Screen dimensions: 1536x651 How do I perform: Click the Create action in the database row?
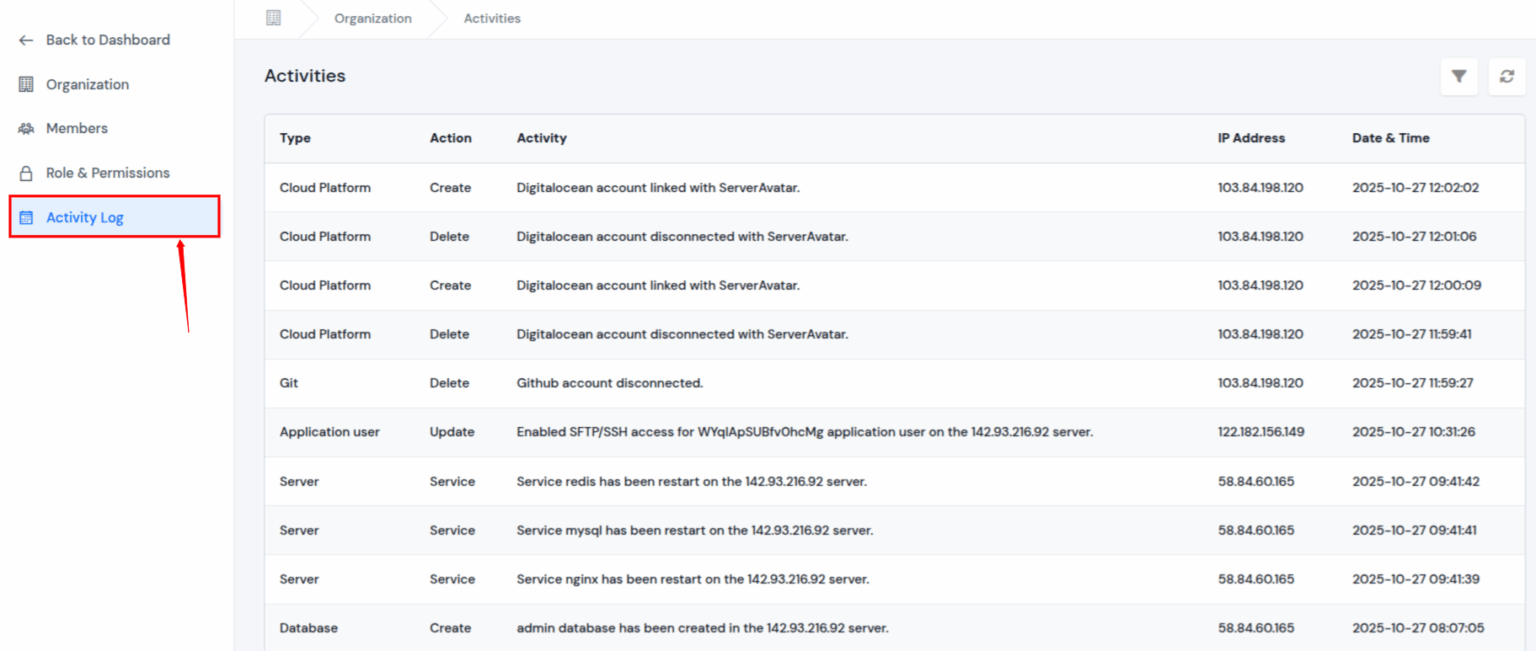(x=450, y=628)
